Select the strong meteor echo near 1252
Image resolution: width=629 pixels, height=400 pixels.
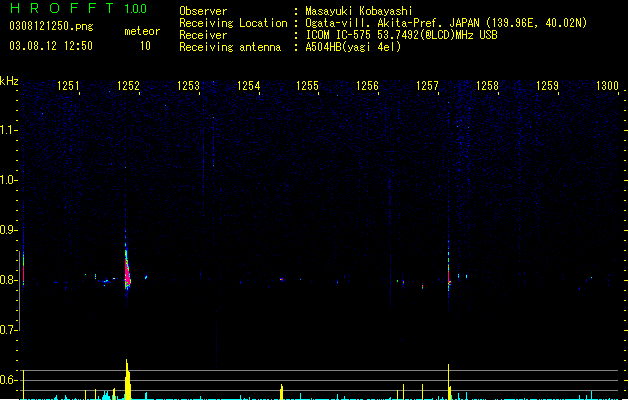[127, 267]
